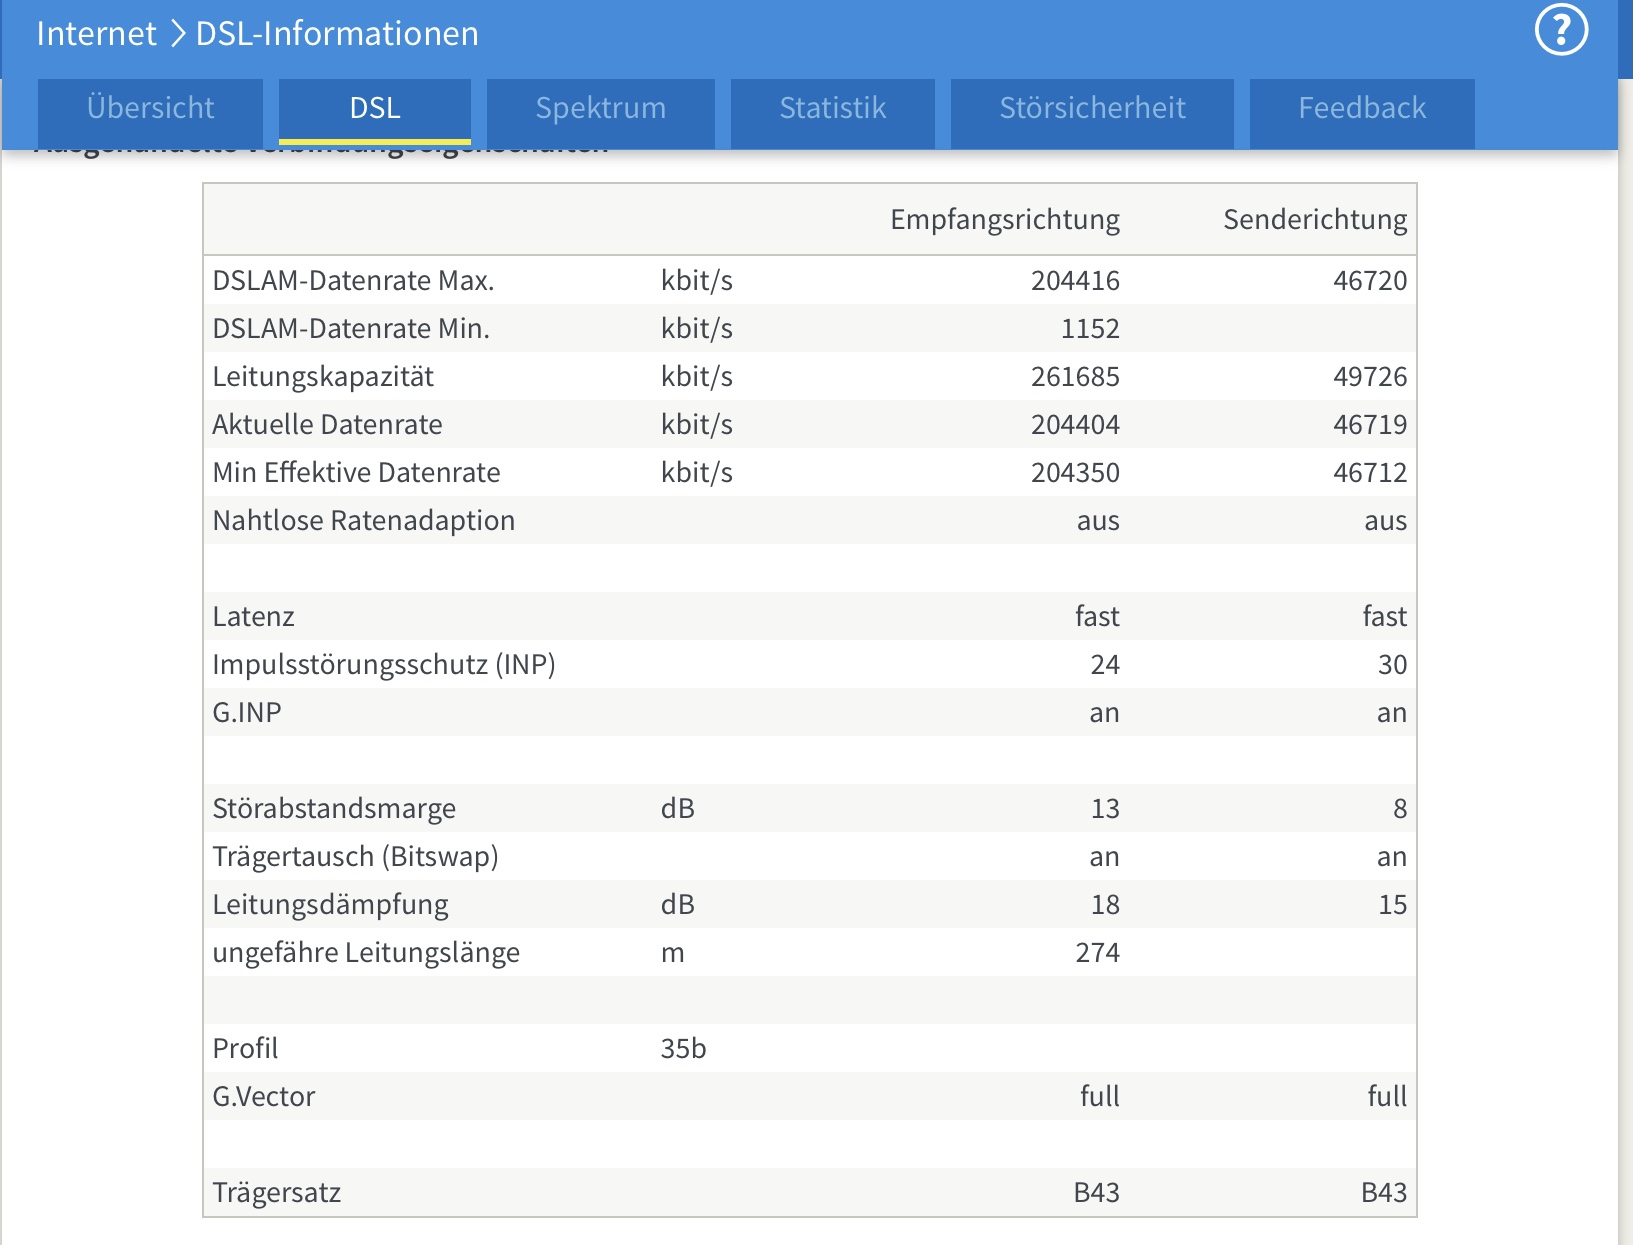Viewport: 1633px width, 1245px height.
Task: Click the m unit of Leitungslänge
Action: pyautogui.click(x=672, y=953)
